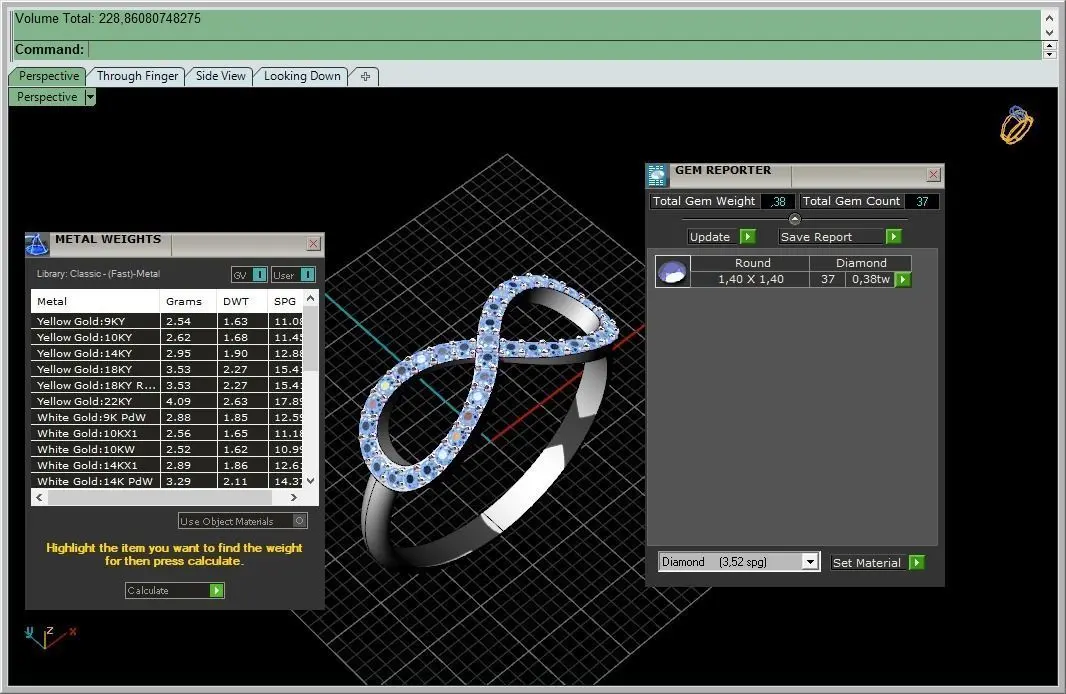Viewport: 1066px width, 694px height.
Task: Select the Yellow Gold:22KY row
Action: [x=167, y=401]
